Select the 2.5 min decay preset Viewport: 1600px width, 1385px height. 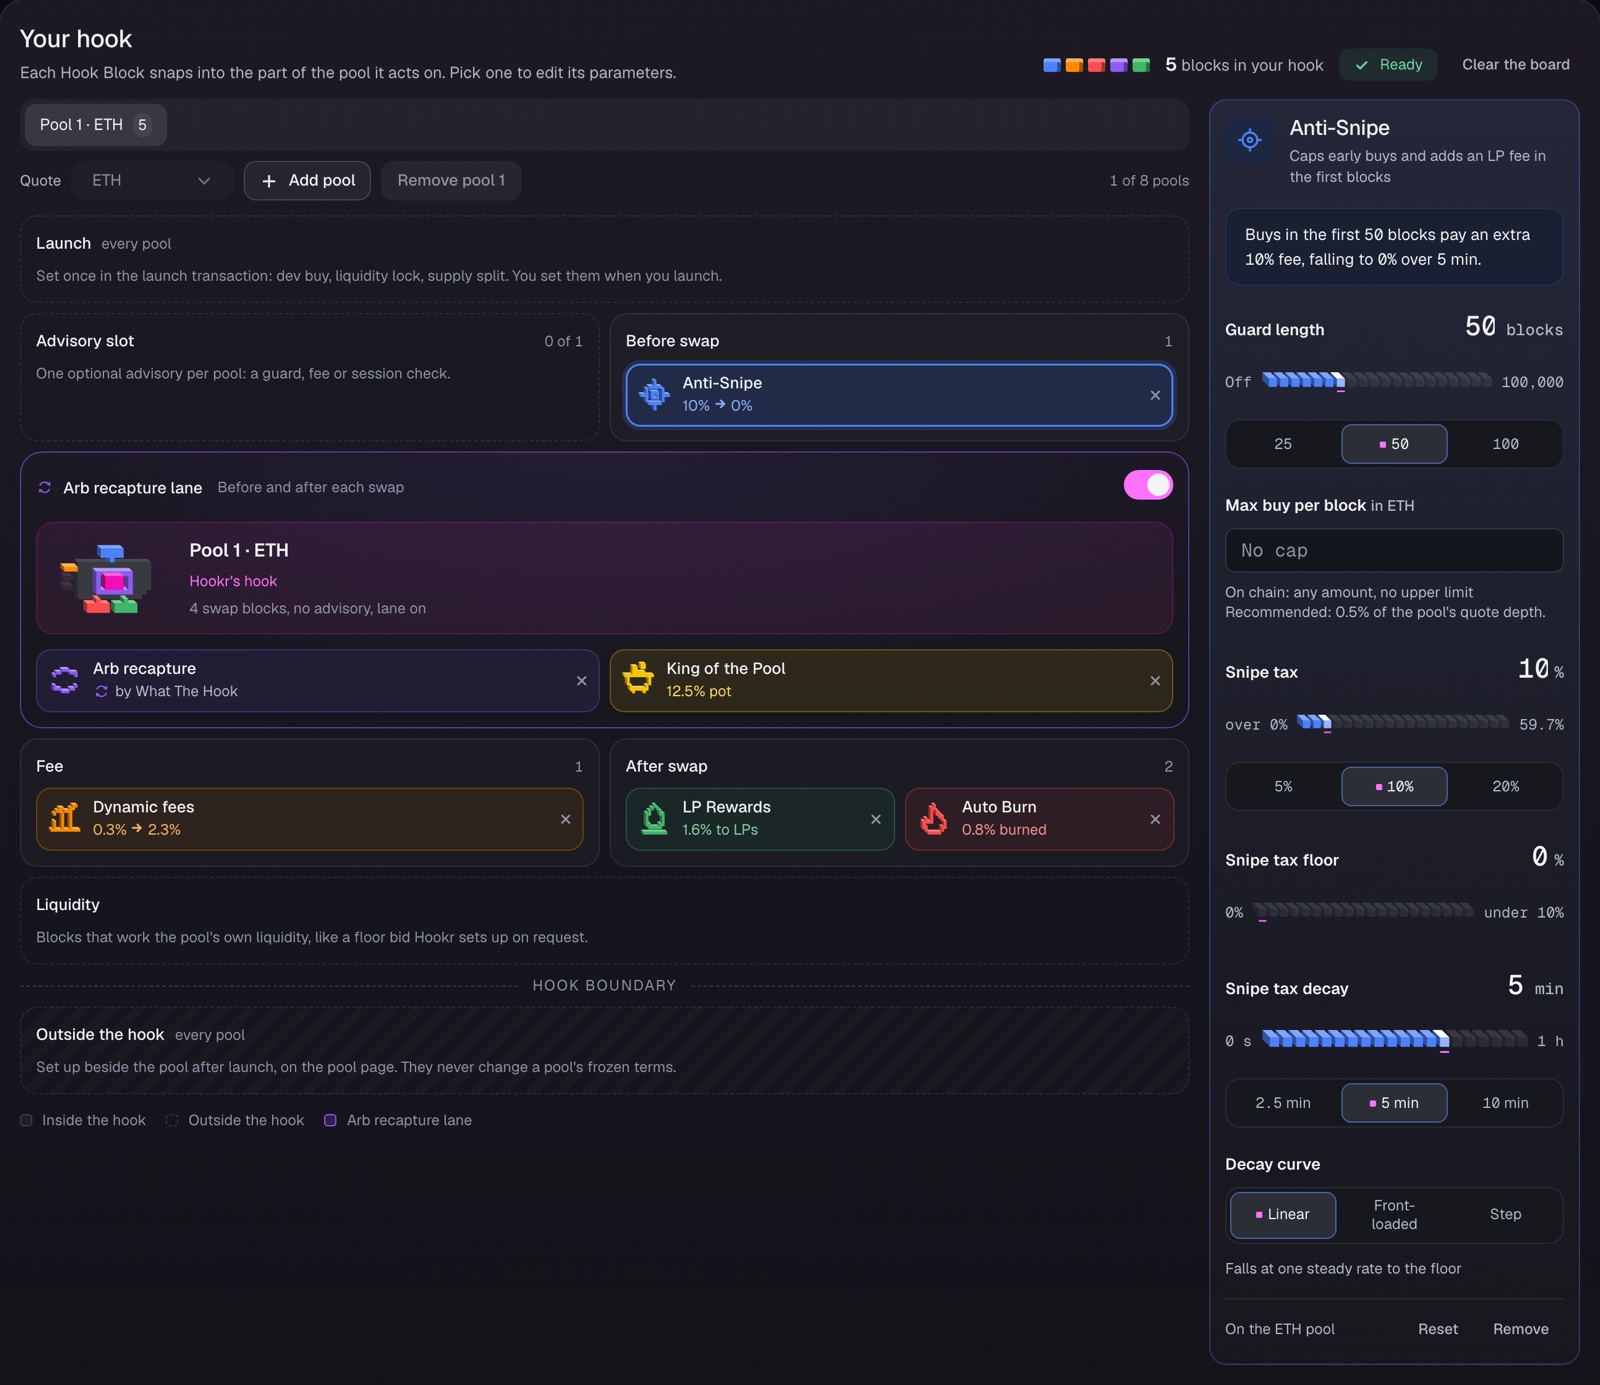pyautogui.click(x=1283, y=1103)
